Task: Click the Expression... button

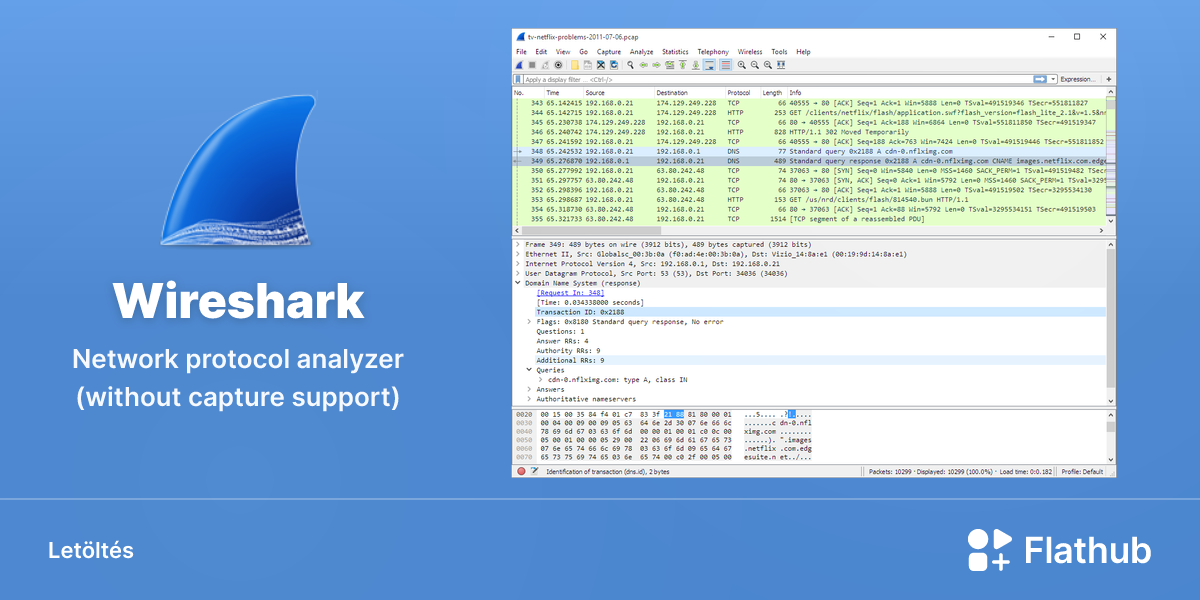Action: point(1077,79)
